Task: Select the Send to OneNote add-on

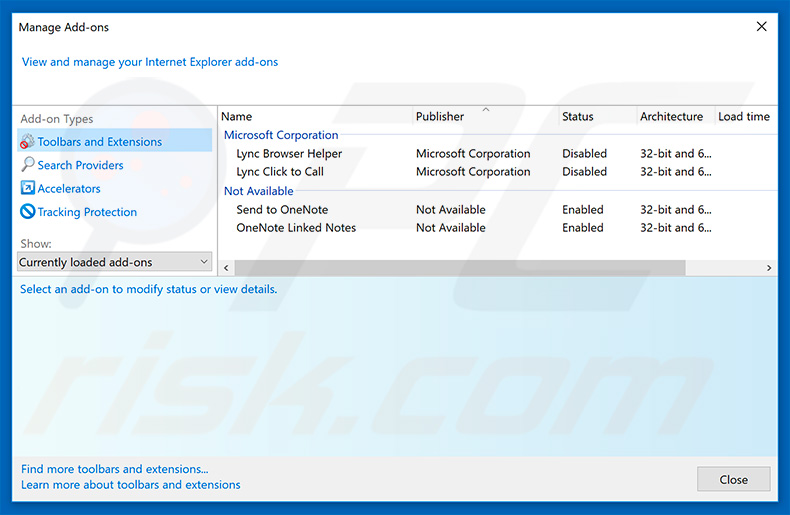Action: tap(282, 210)
